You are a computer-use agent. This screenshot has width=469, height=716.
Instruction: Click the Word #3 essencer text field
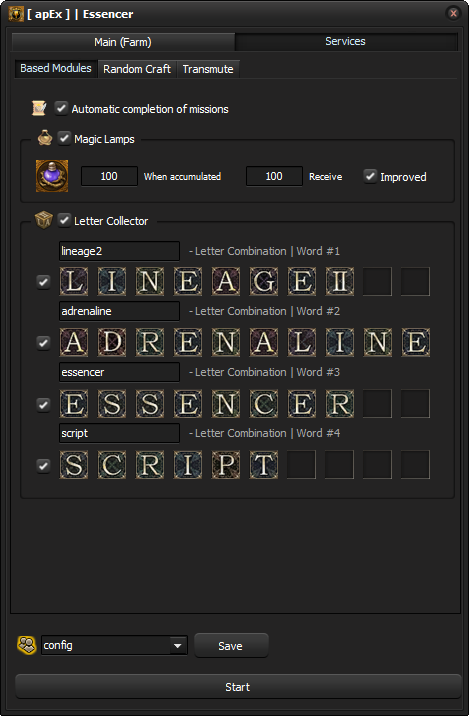(x=119, y=372)
